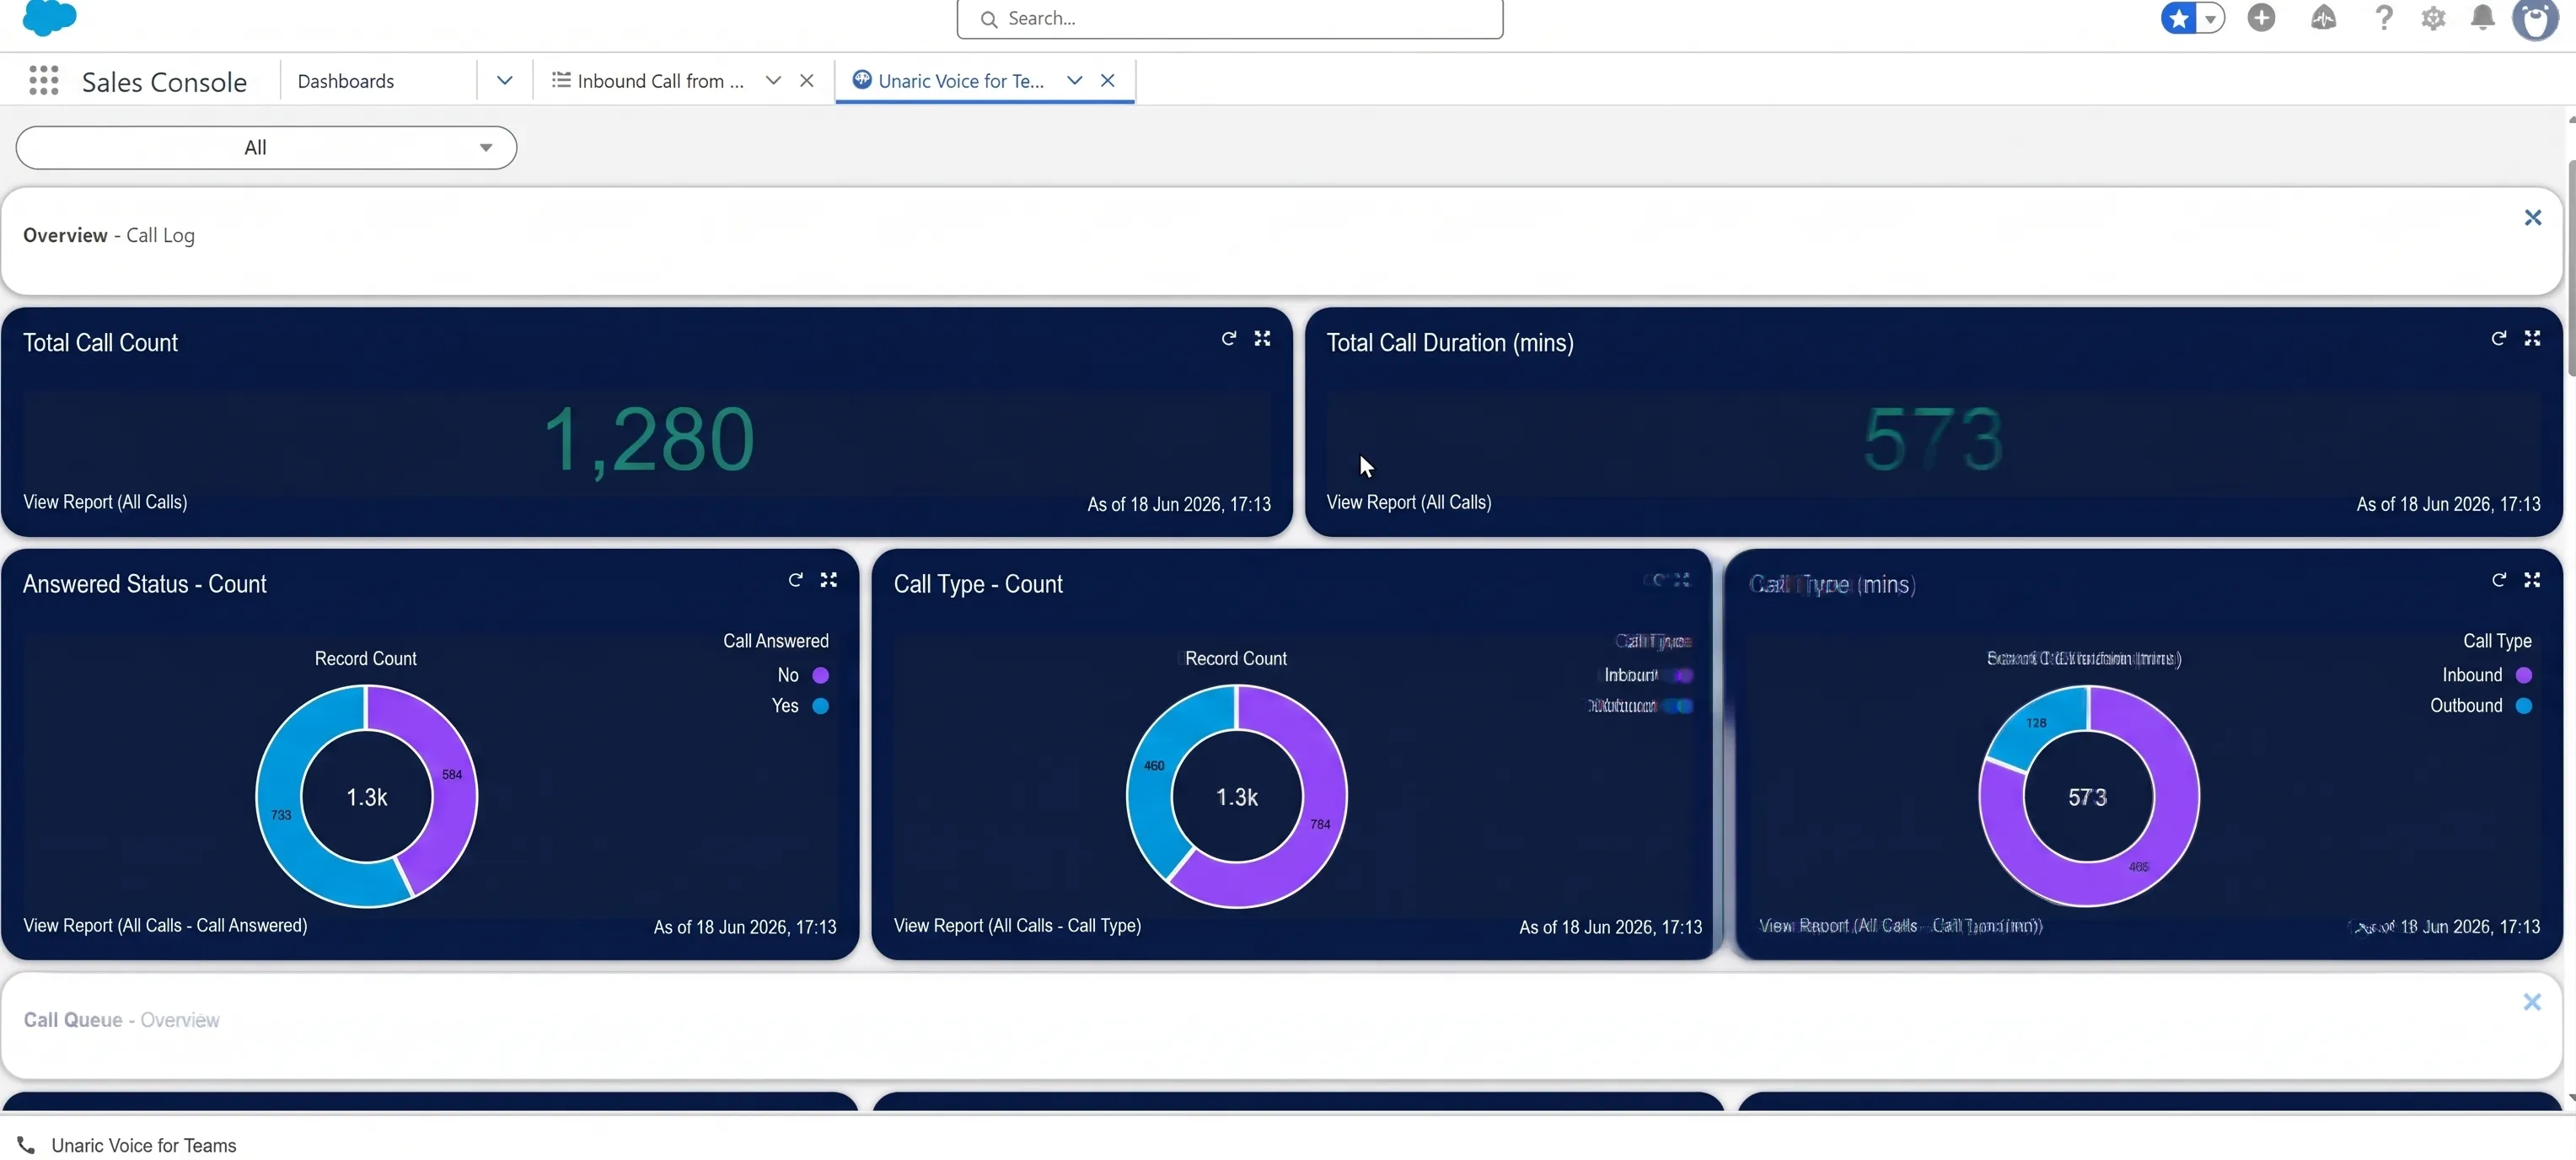The width and height of the screenshot is (2576, 1160).
Task: Expand the Answered Status - Count widget
Action: tap(828, 580)
